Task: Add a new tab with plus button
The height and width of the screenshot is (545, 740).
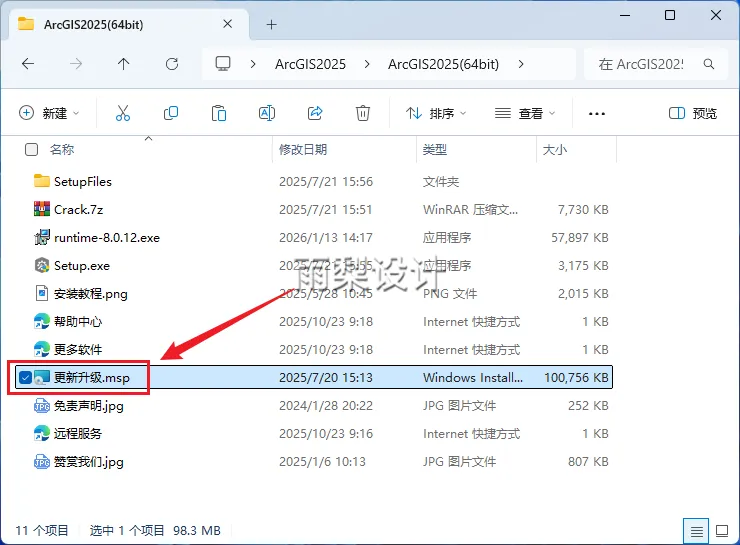Action: pos(271,25)
